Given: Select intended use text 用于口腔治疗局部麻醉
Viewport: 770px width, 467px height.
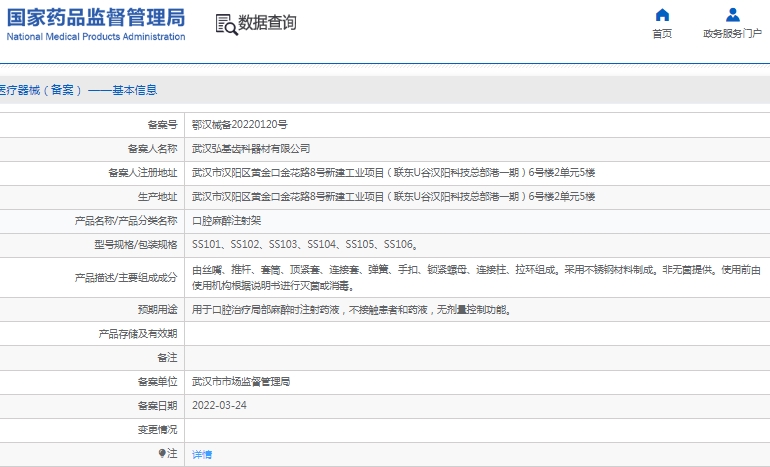Looking at the screenshot, I should point(352,310).
